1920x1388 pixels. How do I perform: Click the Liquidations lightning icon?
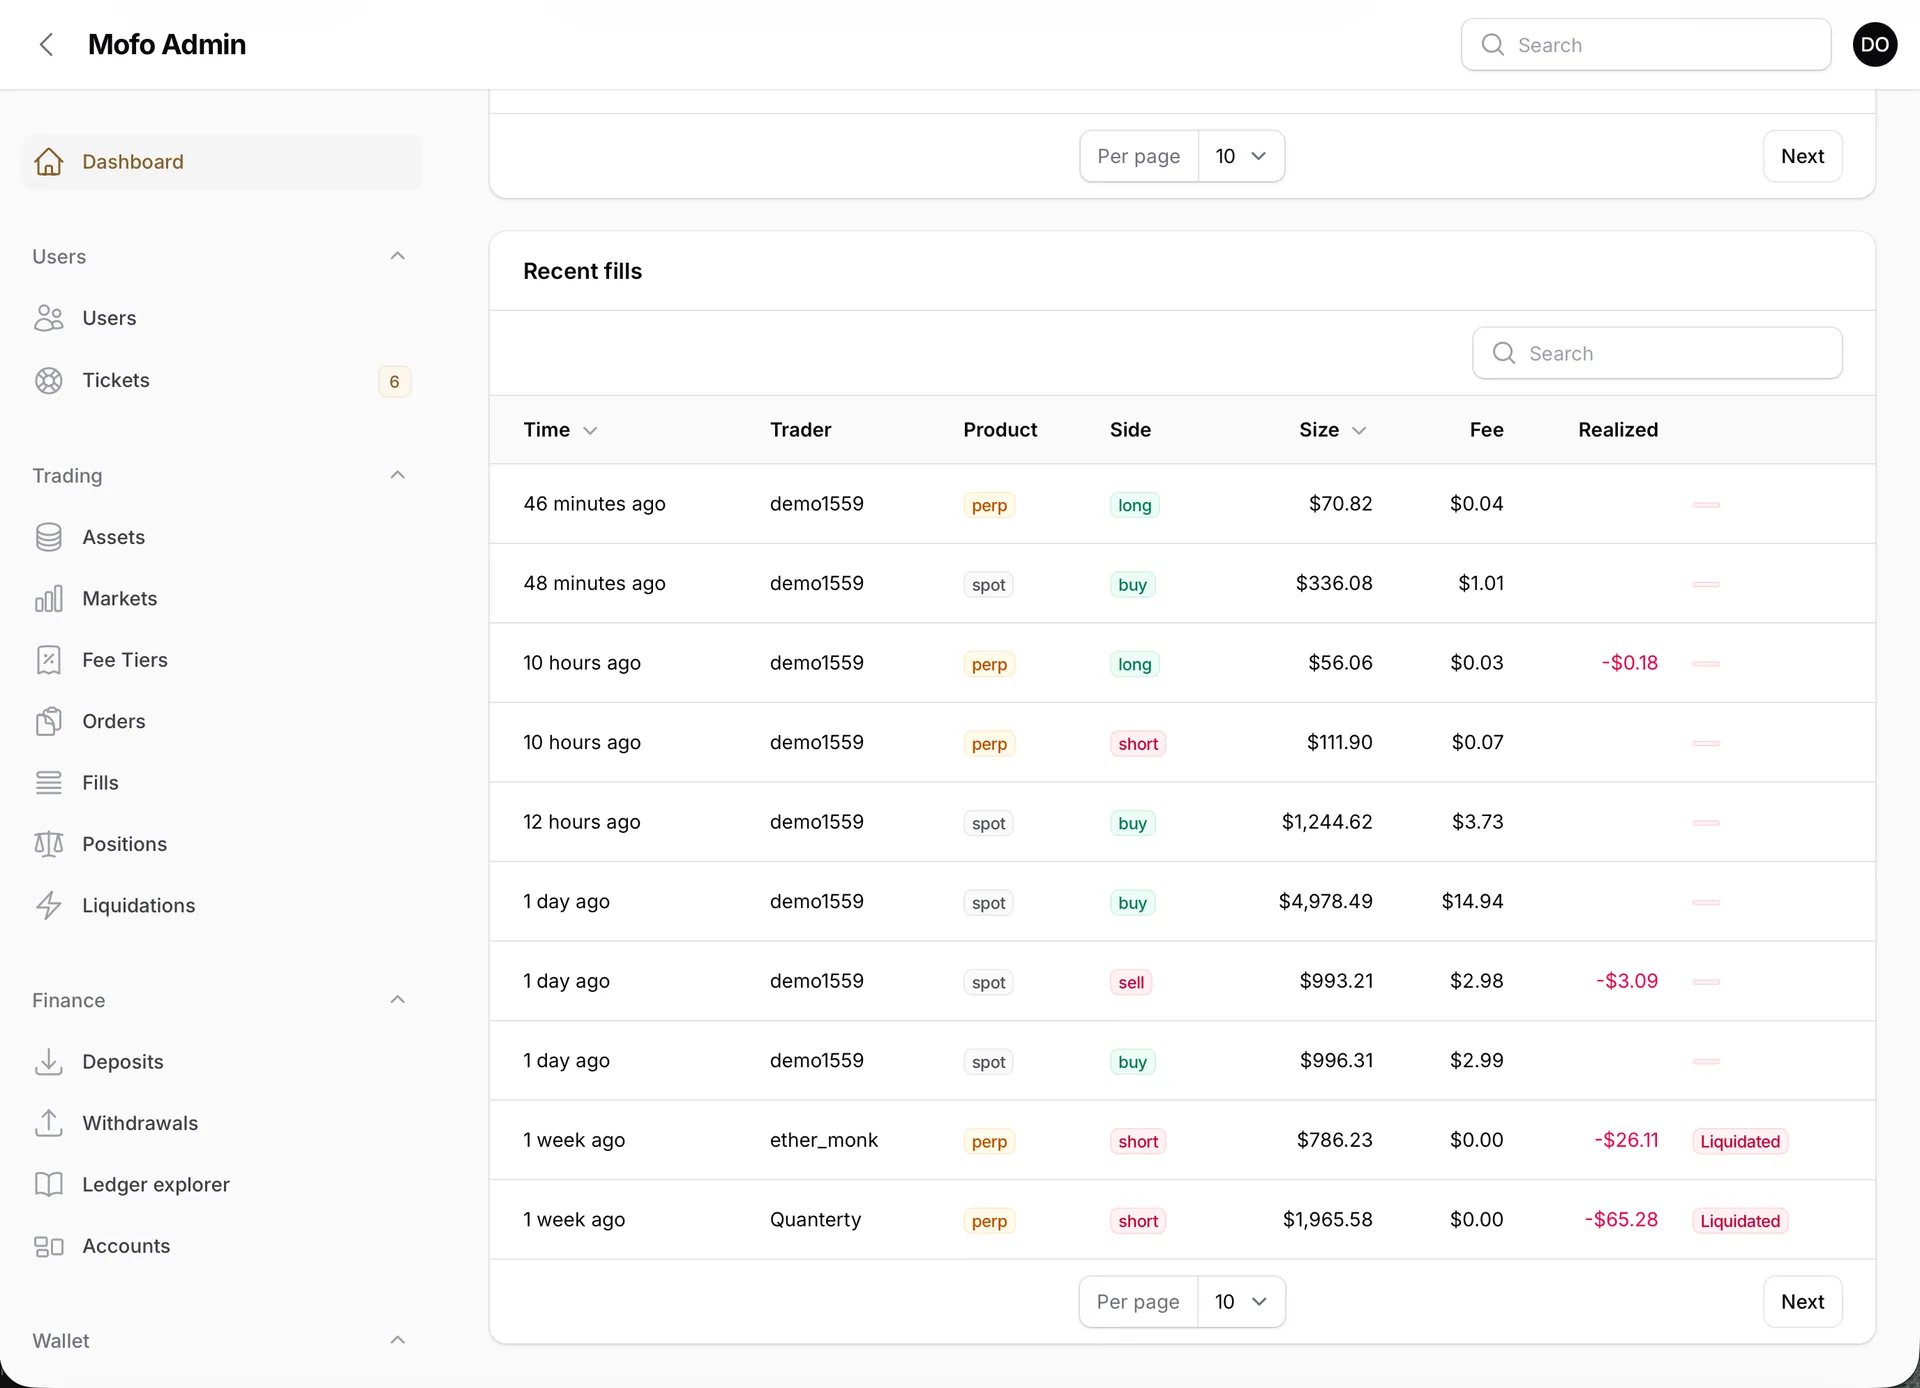tap(49, 905)
